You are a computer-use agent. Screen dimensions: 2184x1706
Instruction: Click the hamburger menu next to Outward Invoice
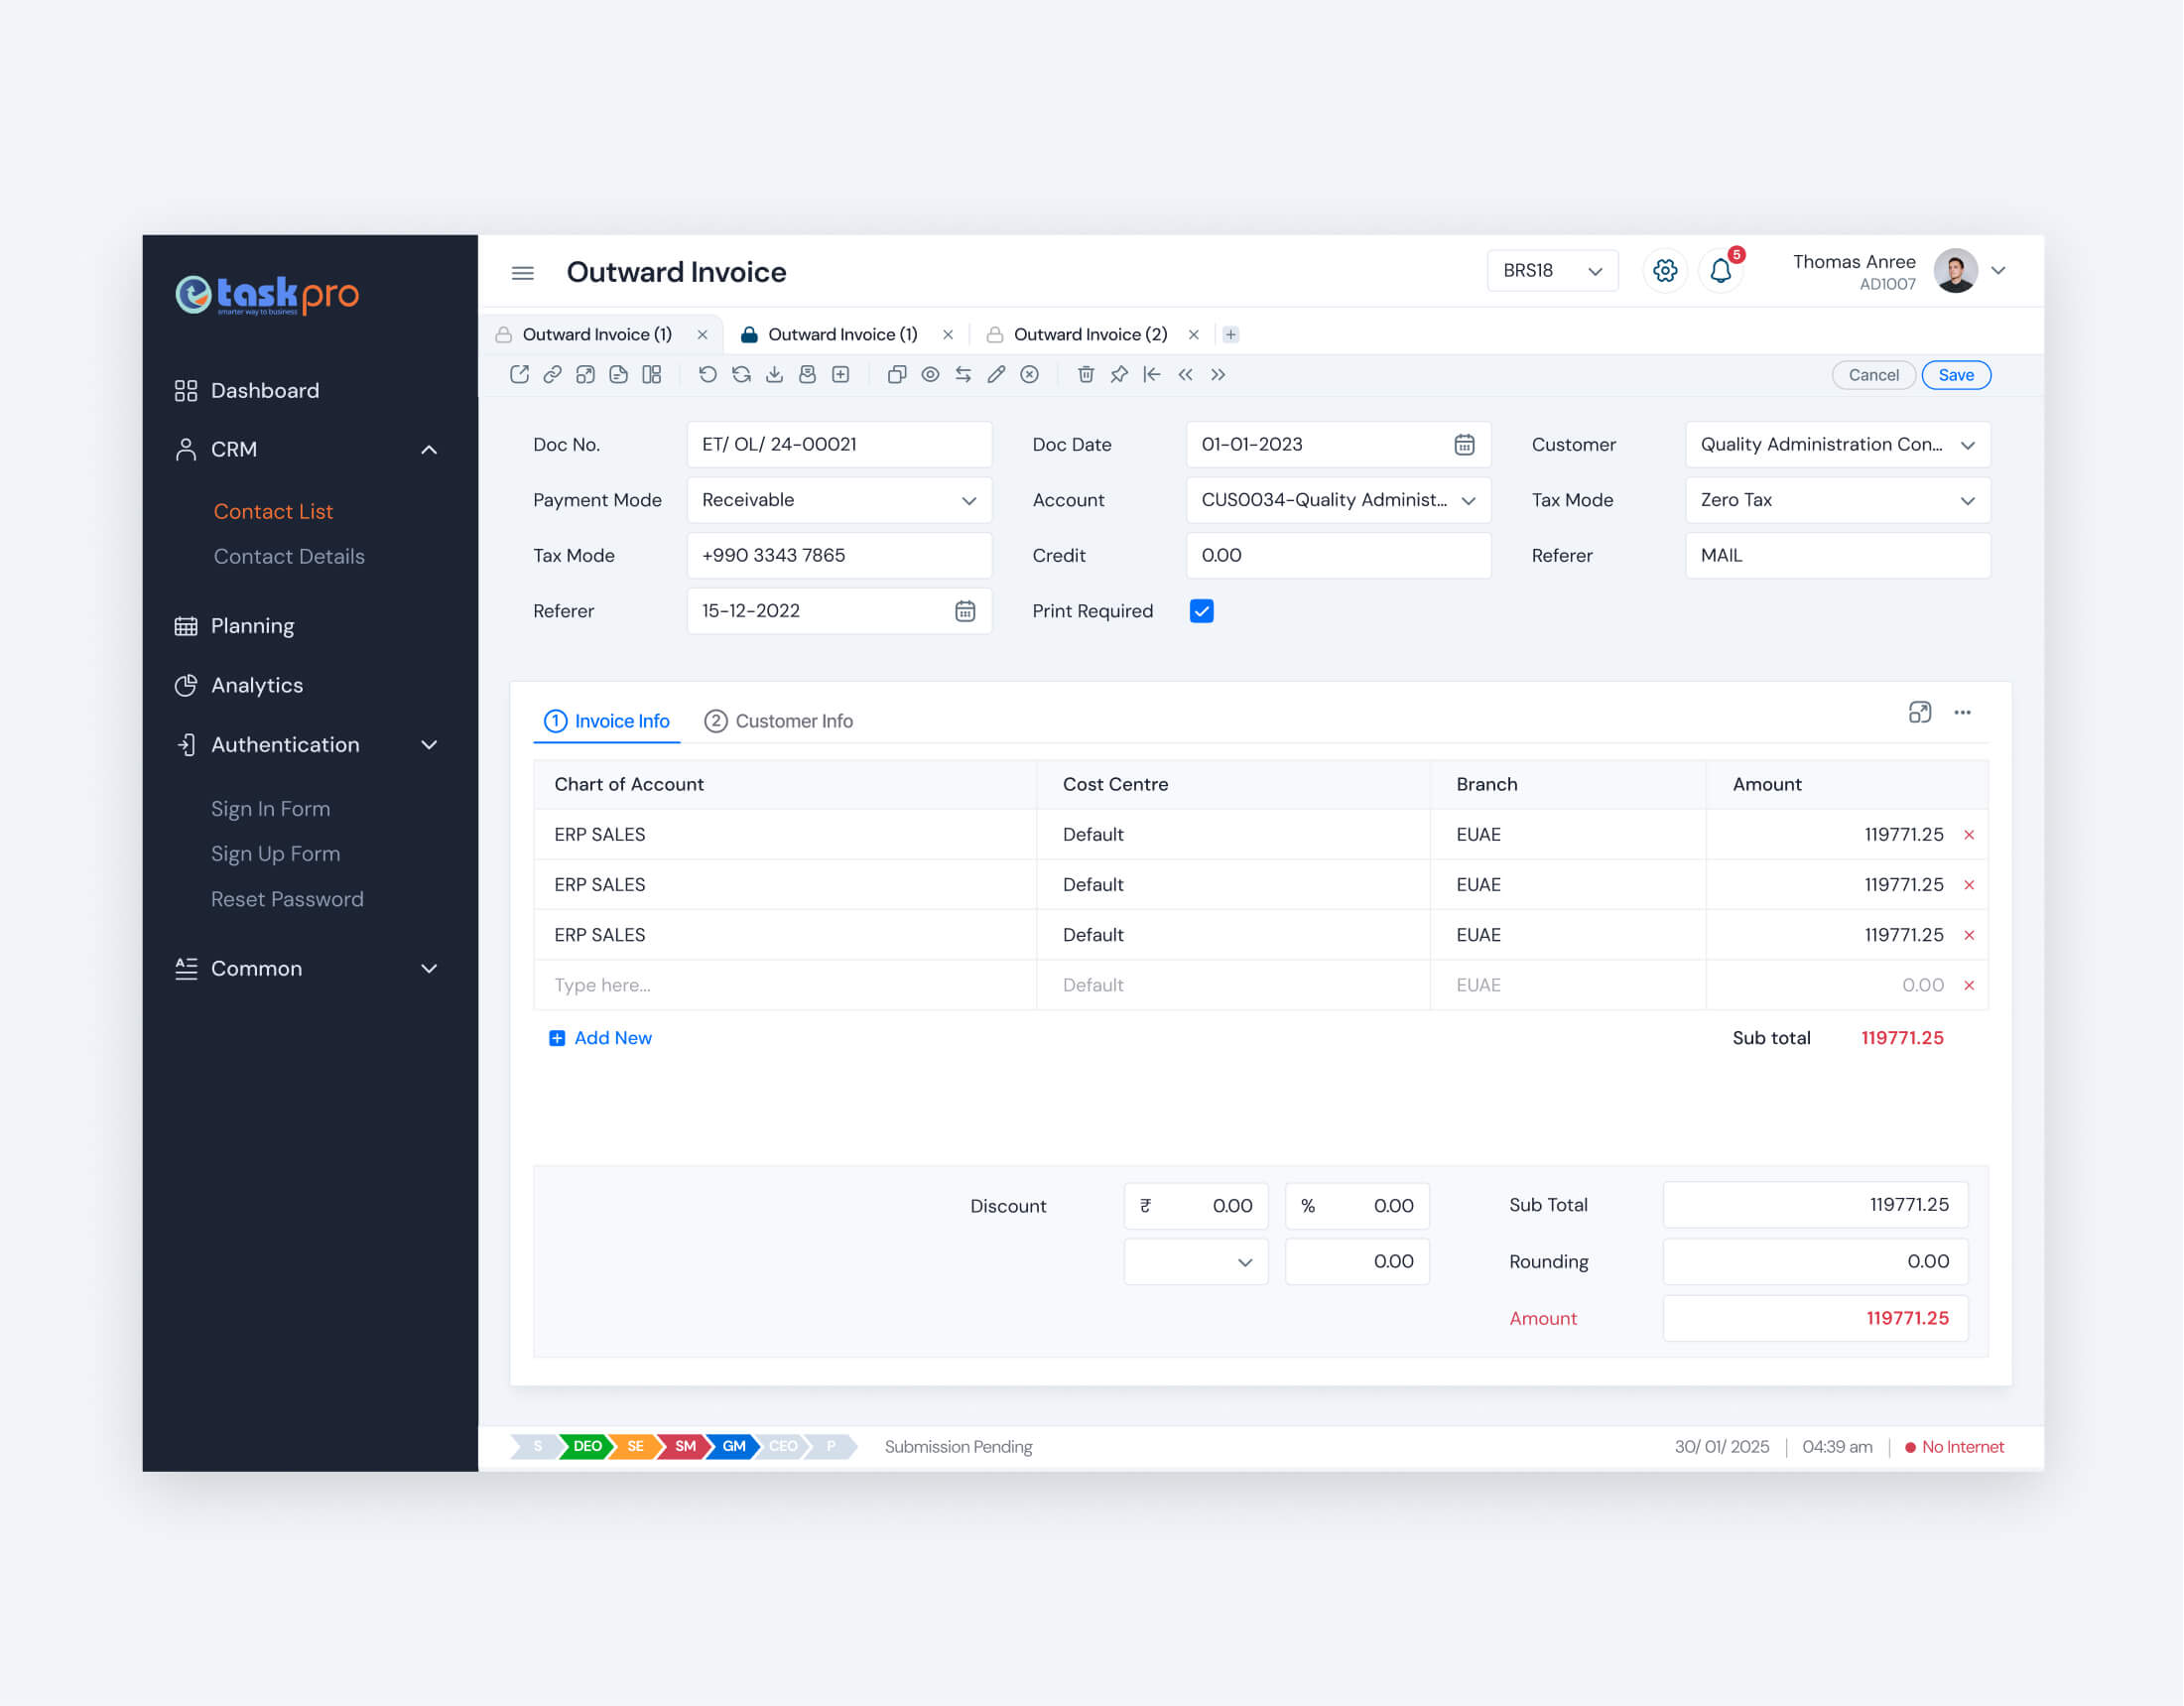(522, 272)
